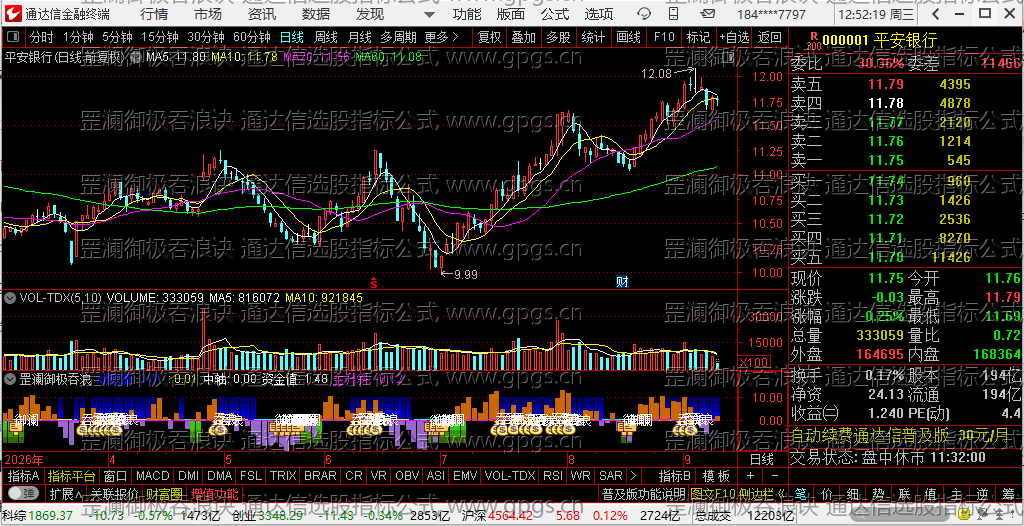This screenshot has width=1024, height=526.
Task: Expand more indicators arrow after SAR
Action: click(632, 476)
